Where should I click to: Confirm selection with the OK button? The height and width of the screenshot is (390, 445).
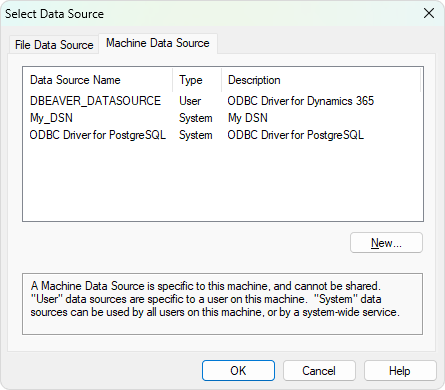tap(238, 370)
